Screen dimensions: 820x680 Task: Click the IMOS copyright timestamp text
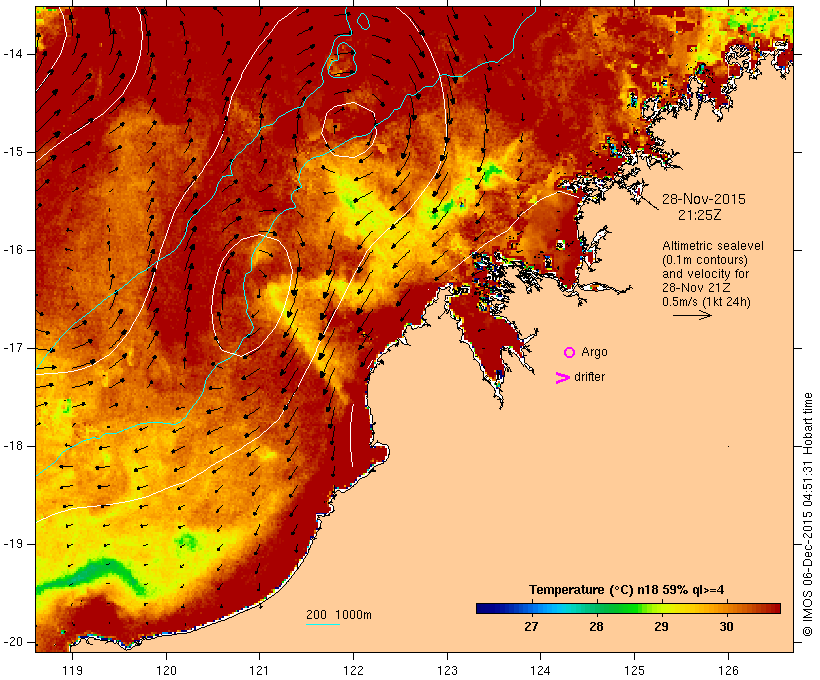(x=807, y=515)
